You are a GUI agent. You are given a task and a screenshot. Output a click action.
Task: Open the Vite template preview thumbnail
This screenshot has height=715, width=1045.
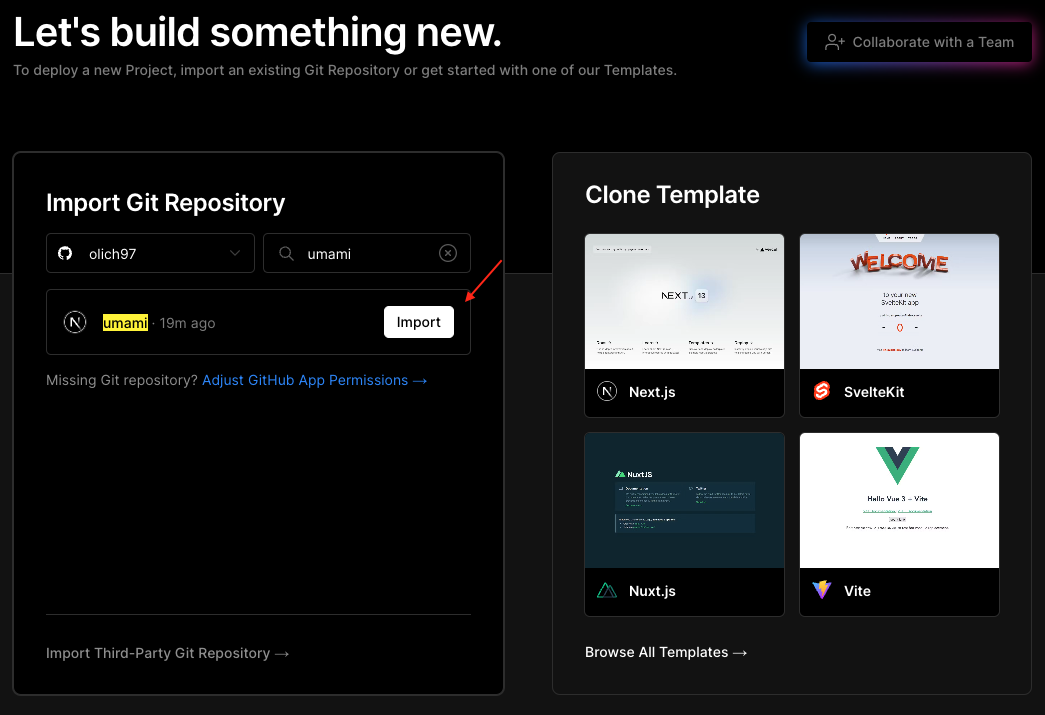899,500
